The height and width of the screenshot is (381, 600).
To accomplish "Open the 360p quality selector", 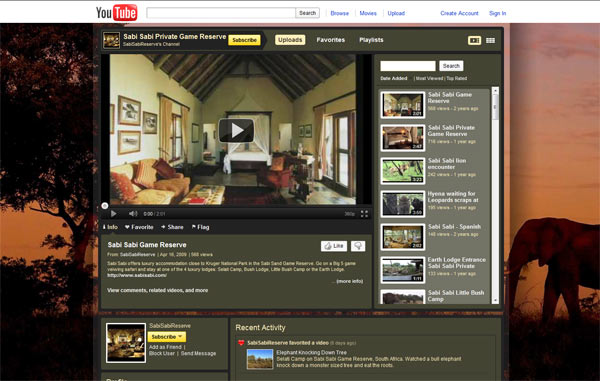I will pos(349,214).
